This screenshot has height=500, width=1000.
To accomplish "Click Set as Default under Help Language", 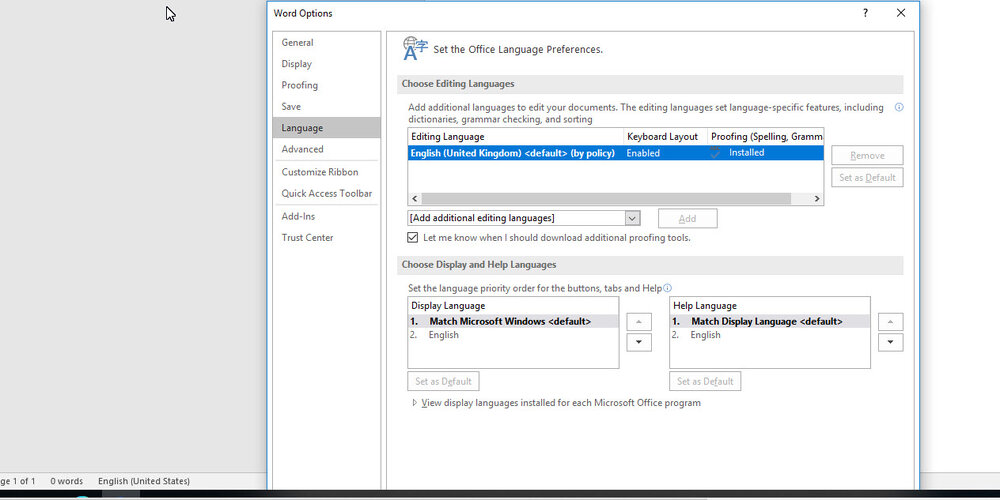I will coord(705,381).
